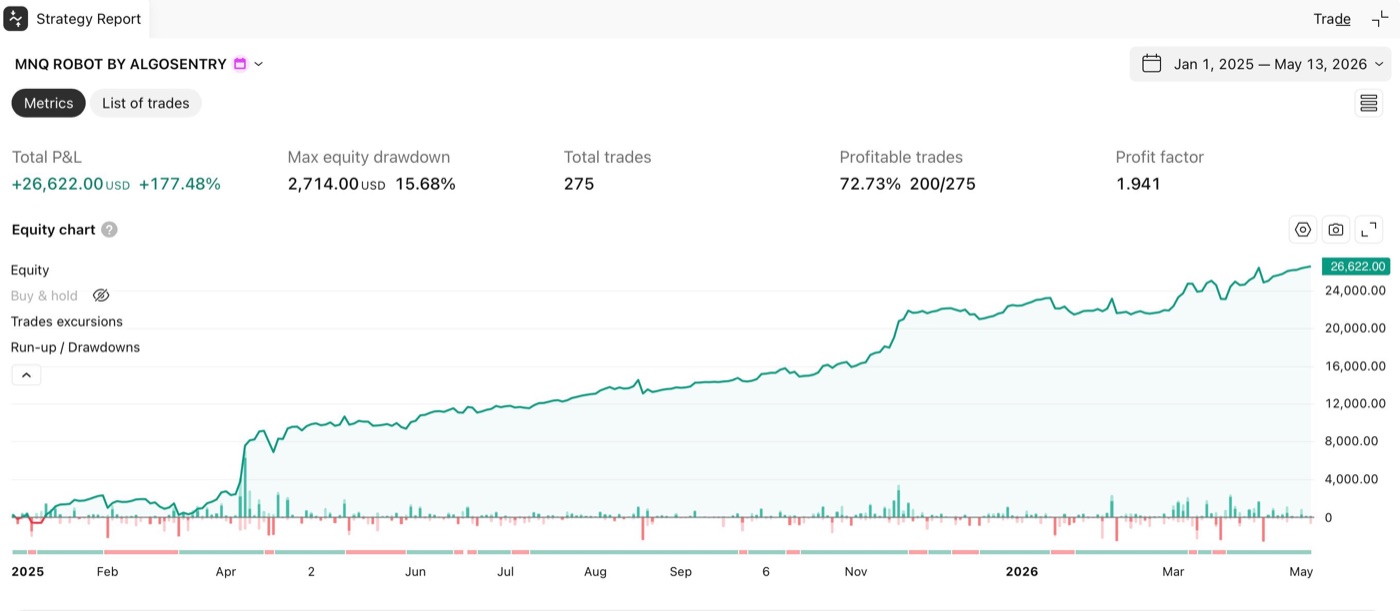Click the Equity chart help question icon

click(x=109, y=230)
